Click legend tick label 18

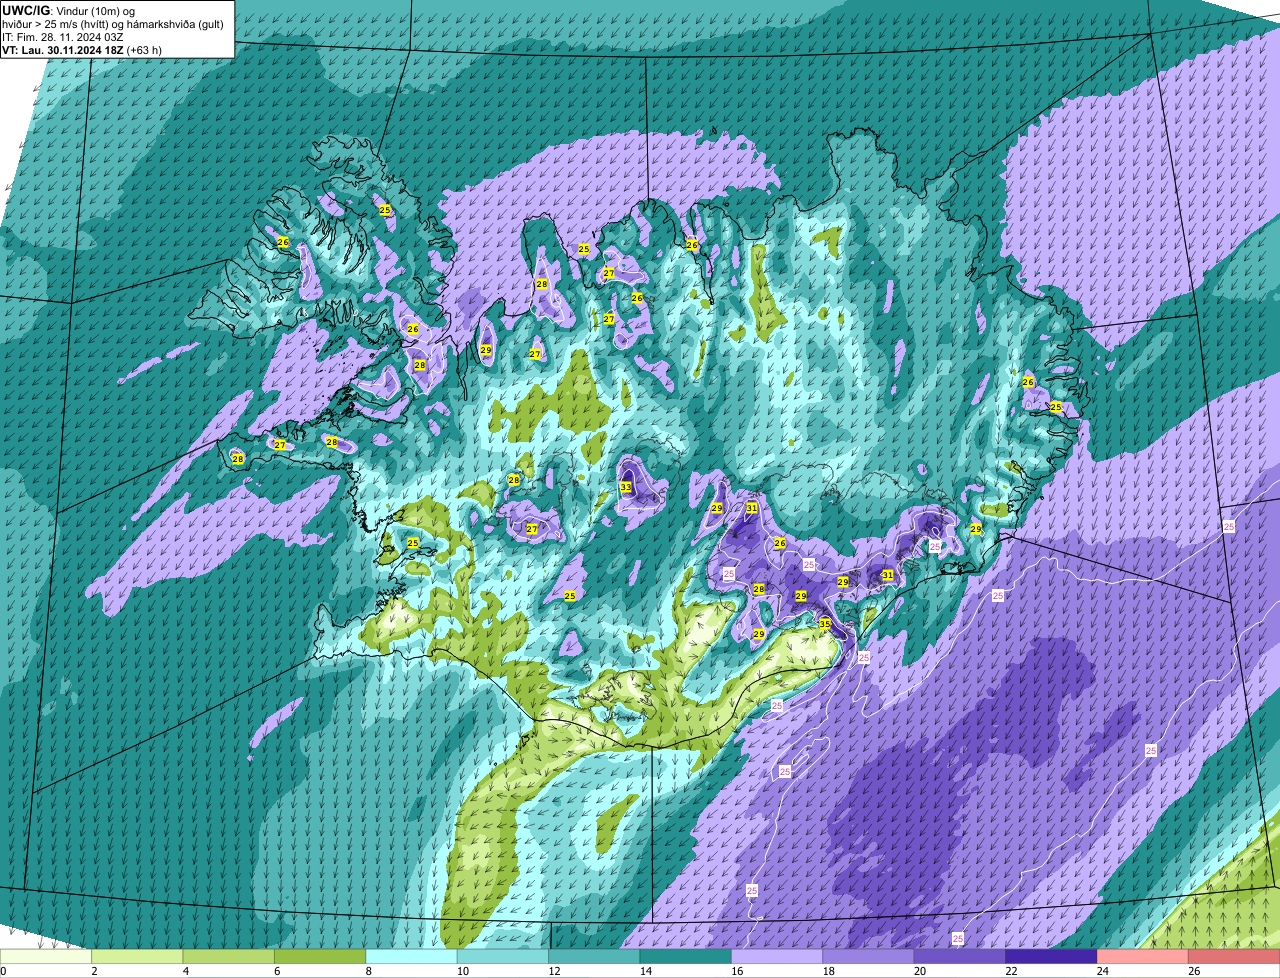(x=828, y=971)
